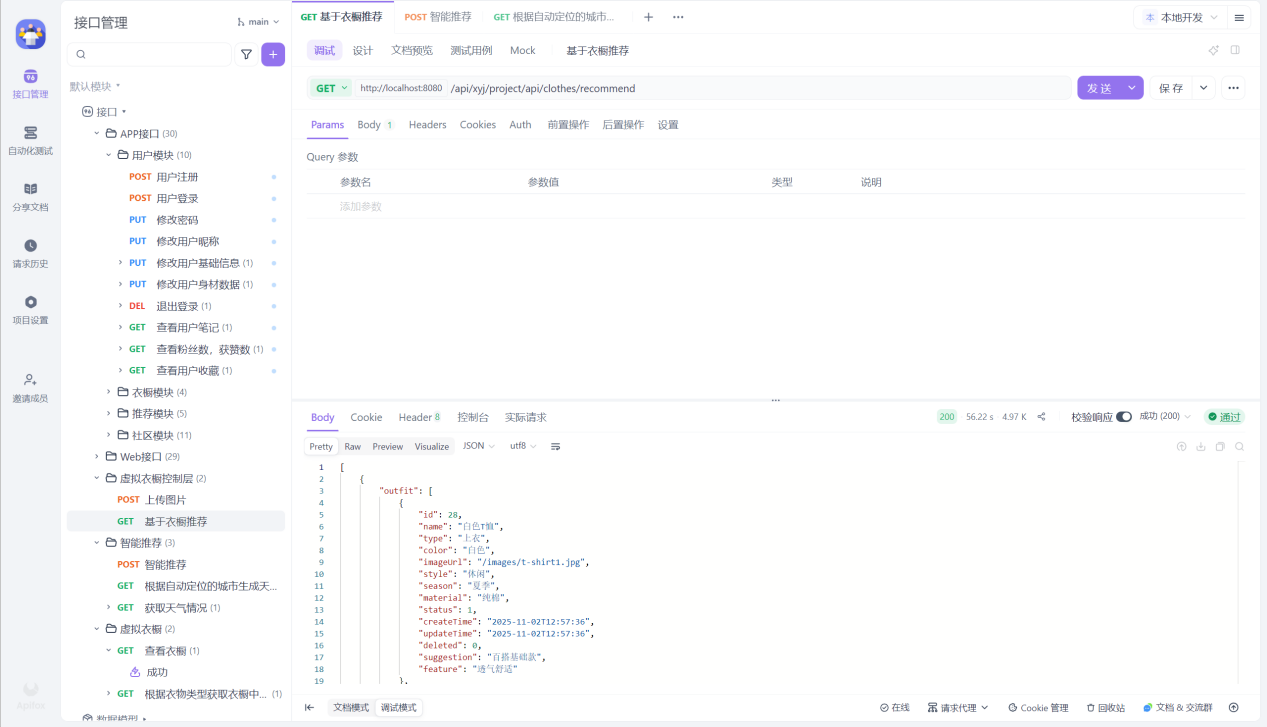Click the bottom-right upload arrow icon

(1233, 707)
